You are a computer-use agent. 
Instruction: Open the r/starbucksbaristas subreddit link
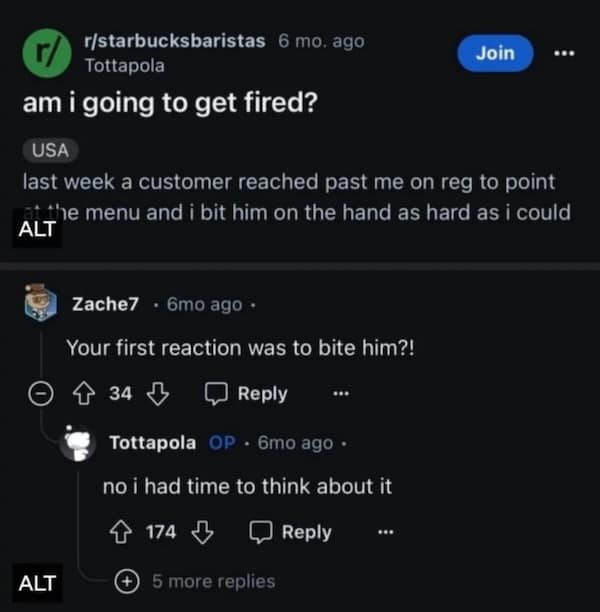click(175, 41)
